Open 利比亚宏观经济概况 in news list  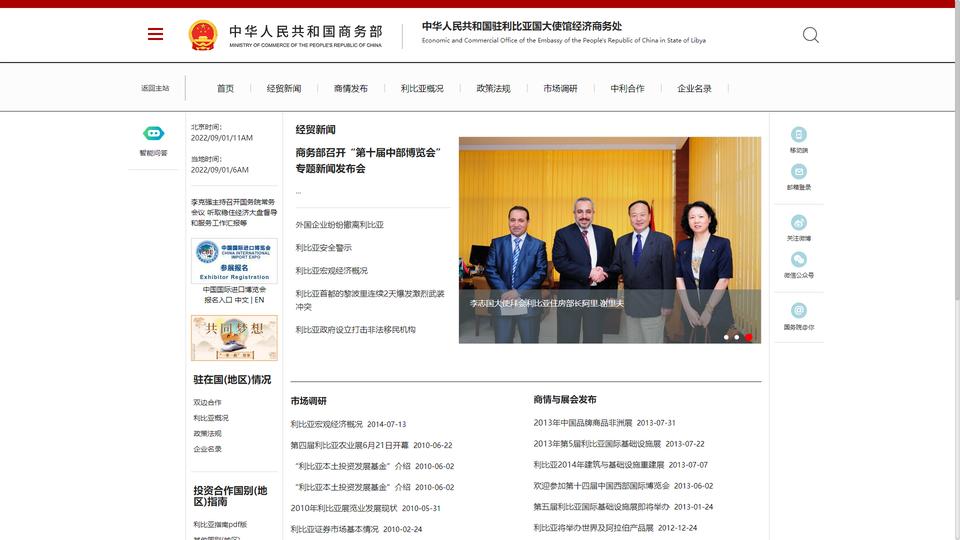click(x=331, y=271)
